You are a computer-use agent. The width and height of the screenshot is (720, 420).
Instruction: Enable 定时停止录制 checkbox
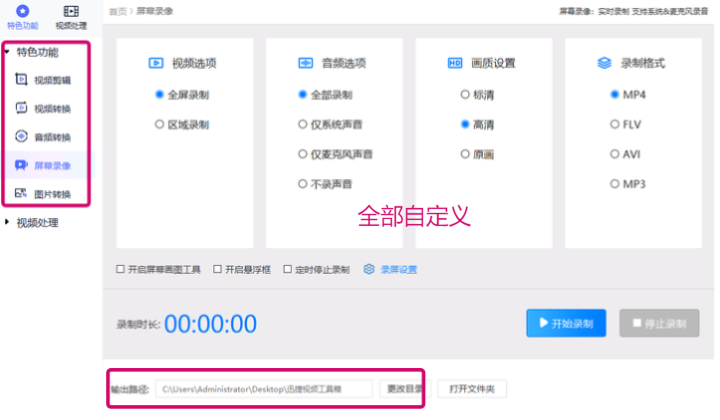tap(287, 269)
